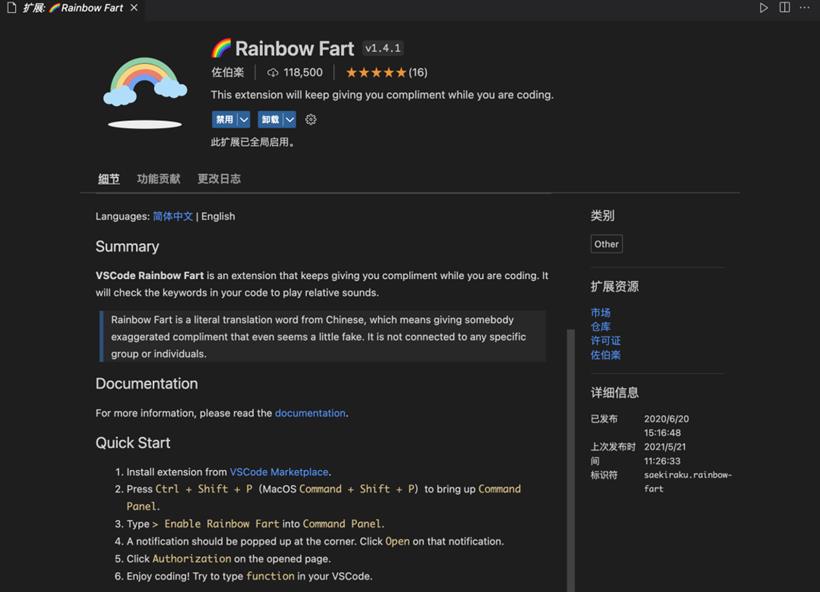Image resolution: width=820 pixels, height=592 pixels.
Task: Click the English language label
Action: 218,217
